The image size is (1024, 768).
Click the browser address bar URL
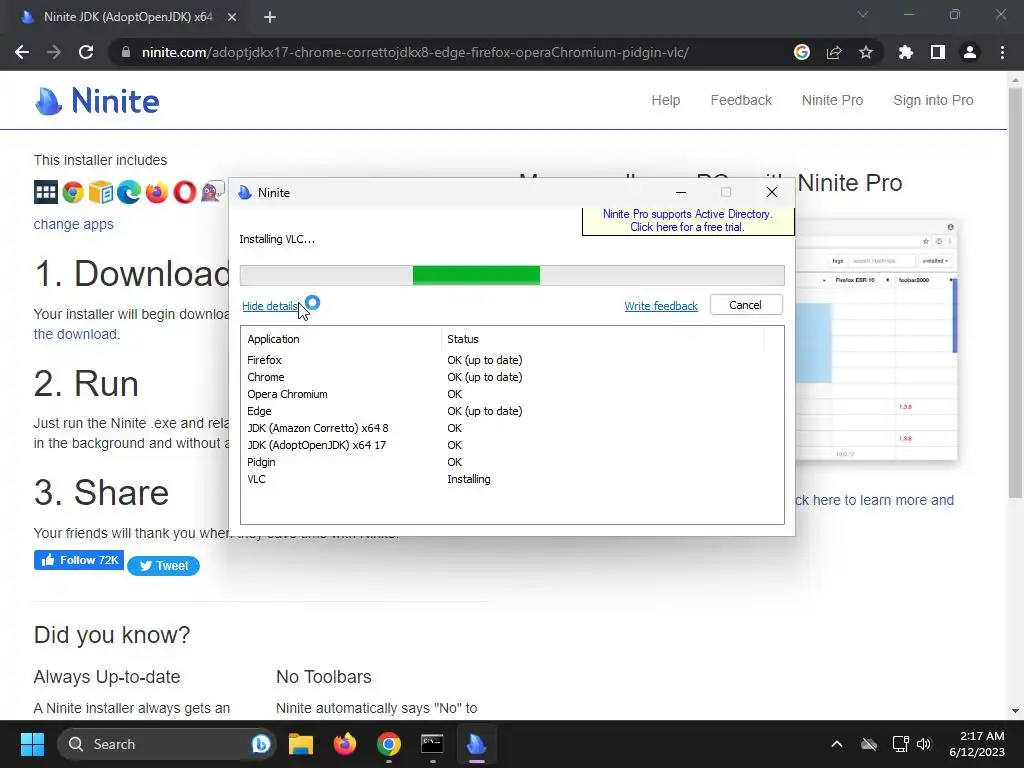[415, 52]
